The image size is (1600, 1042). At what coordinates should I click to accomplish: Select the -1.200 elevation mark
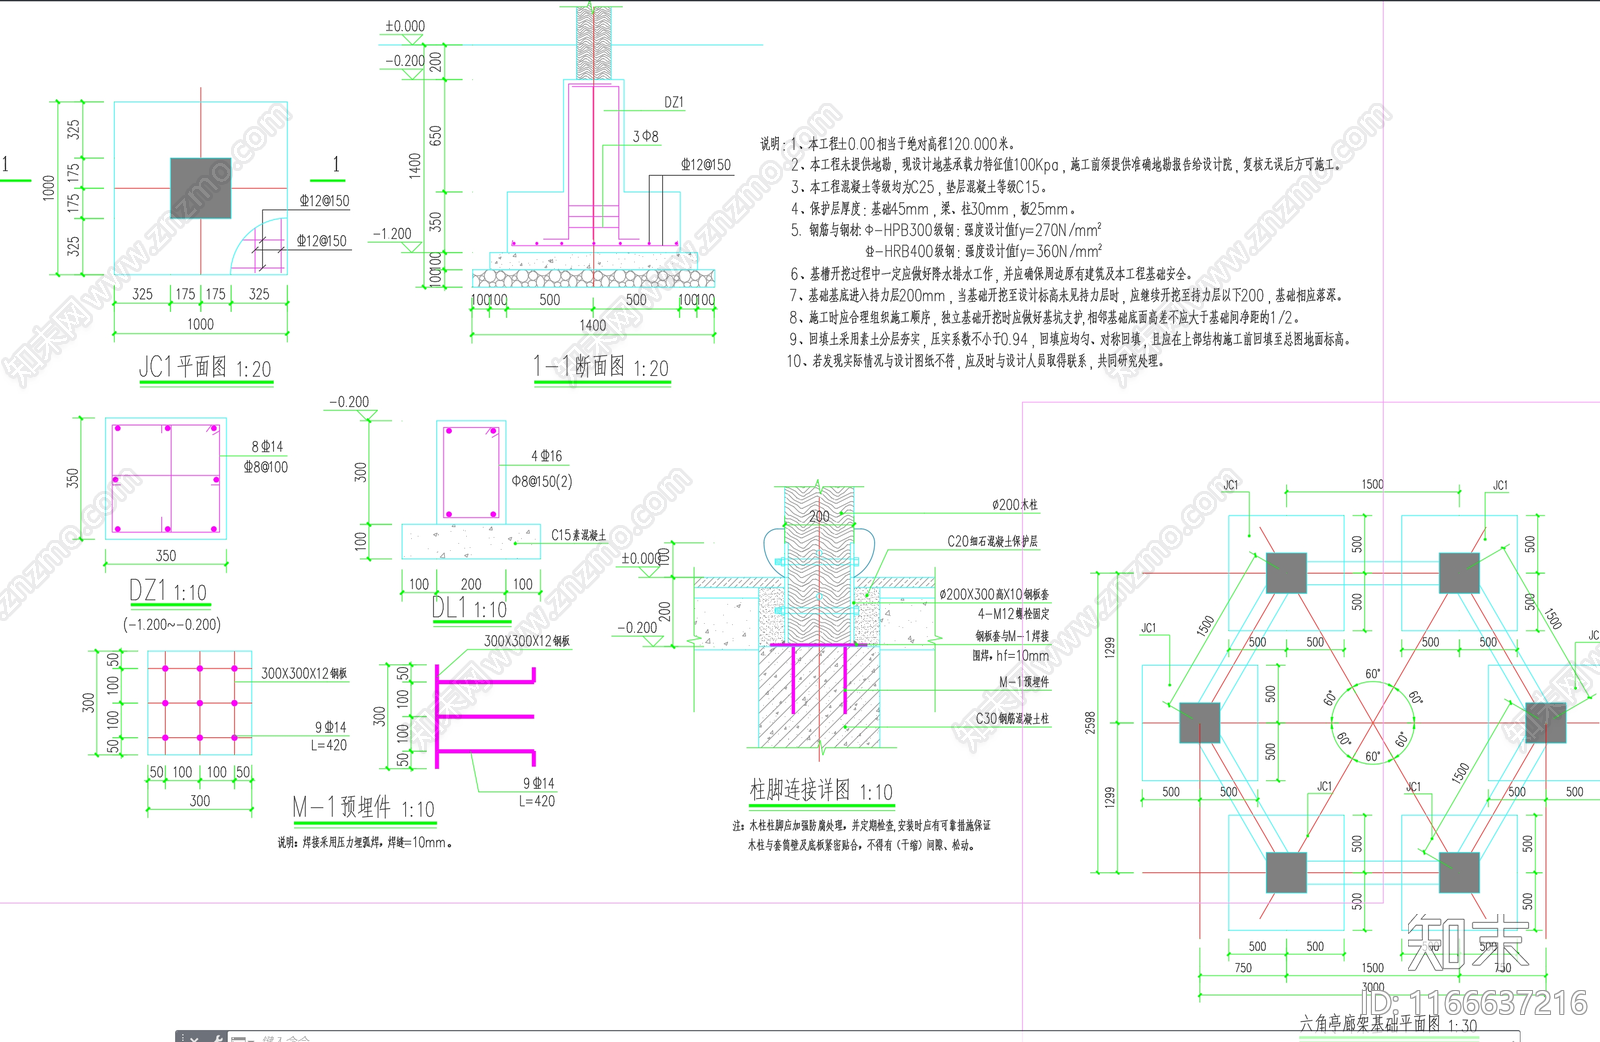click(392, 233)
